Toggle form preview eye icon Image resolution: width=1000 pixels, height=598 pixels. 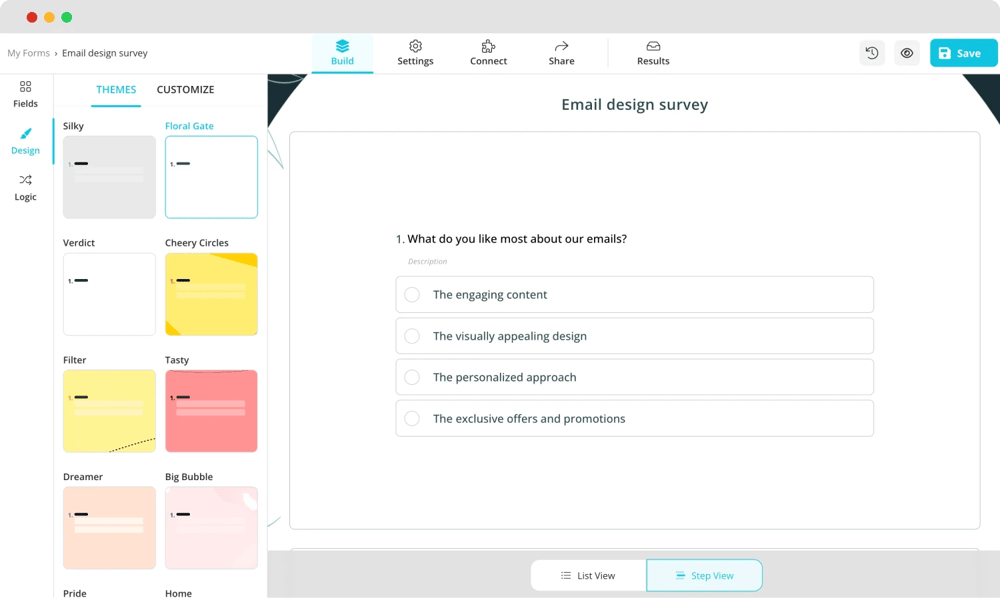click(907, 53)
